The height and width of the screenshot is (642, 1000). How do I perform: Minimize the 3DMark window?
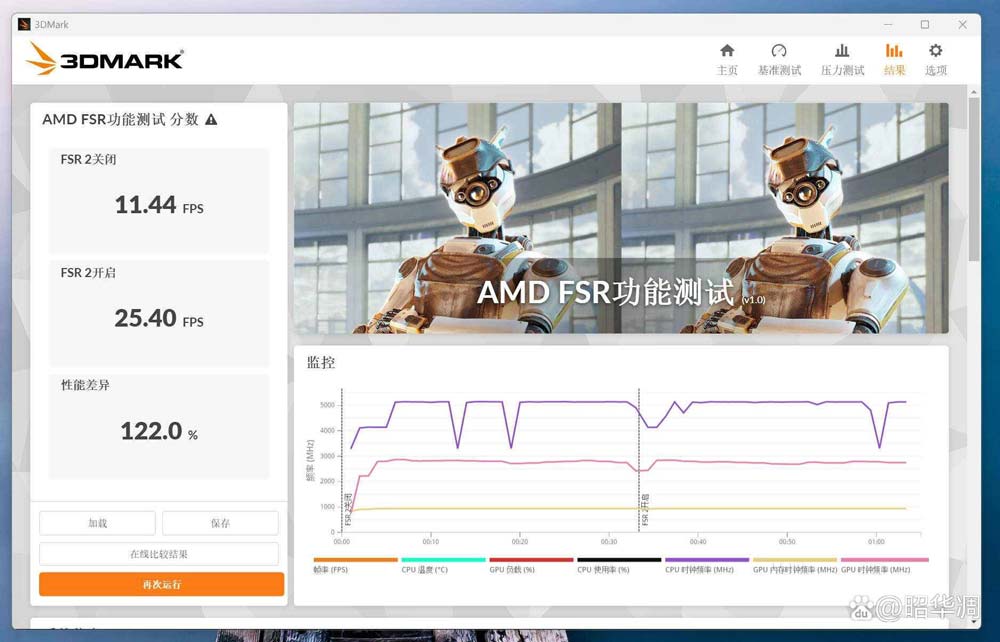[888, 24]
